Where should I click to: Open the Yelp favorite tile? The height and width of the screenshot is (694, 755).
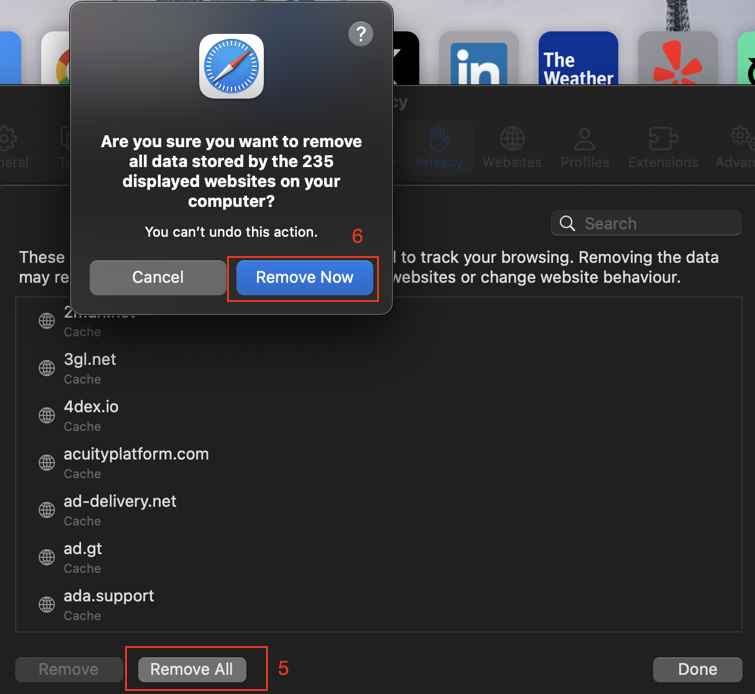[678, 58]
